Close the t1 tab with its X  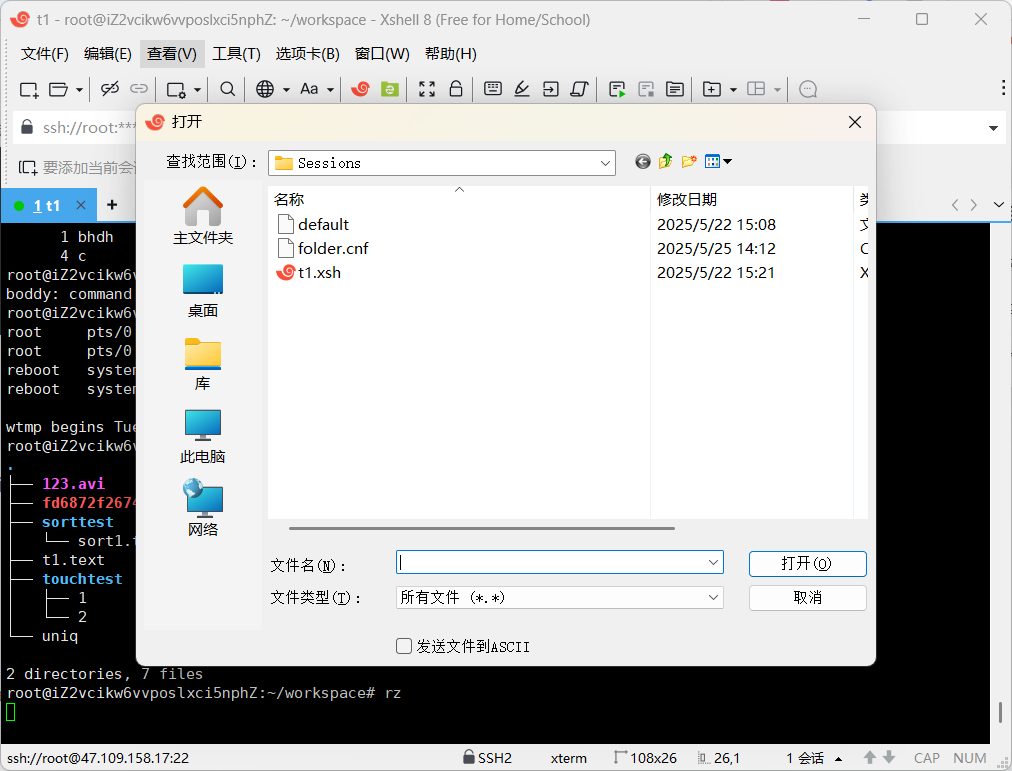[x=81, y=205]
